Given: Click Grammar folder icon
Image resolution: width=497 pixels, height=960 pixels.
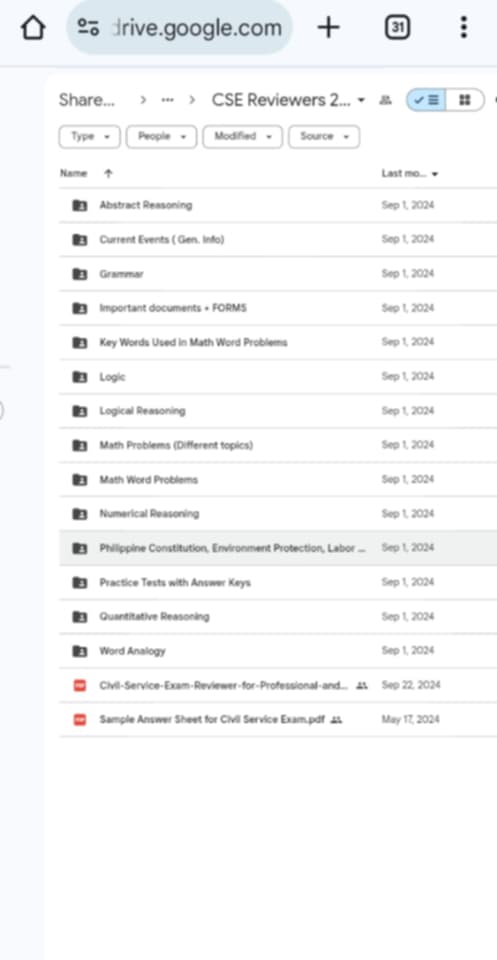Looking at the screenshot, I should click(x=80, y=274).
